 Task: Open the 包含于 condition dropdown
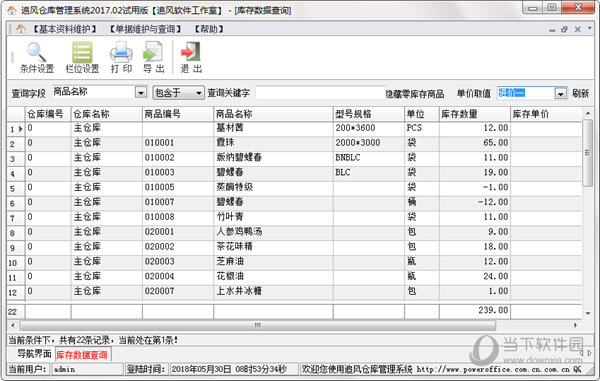tap(178, 93)
